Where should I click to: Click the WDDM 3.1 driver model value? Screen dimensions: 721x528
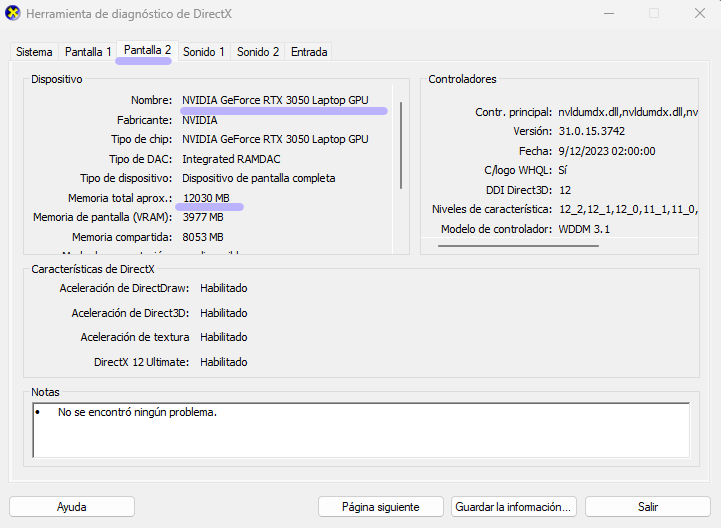click(584, 229)
